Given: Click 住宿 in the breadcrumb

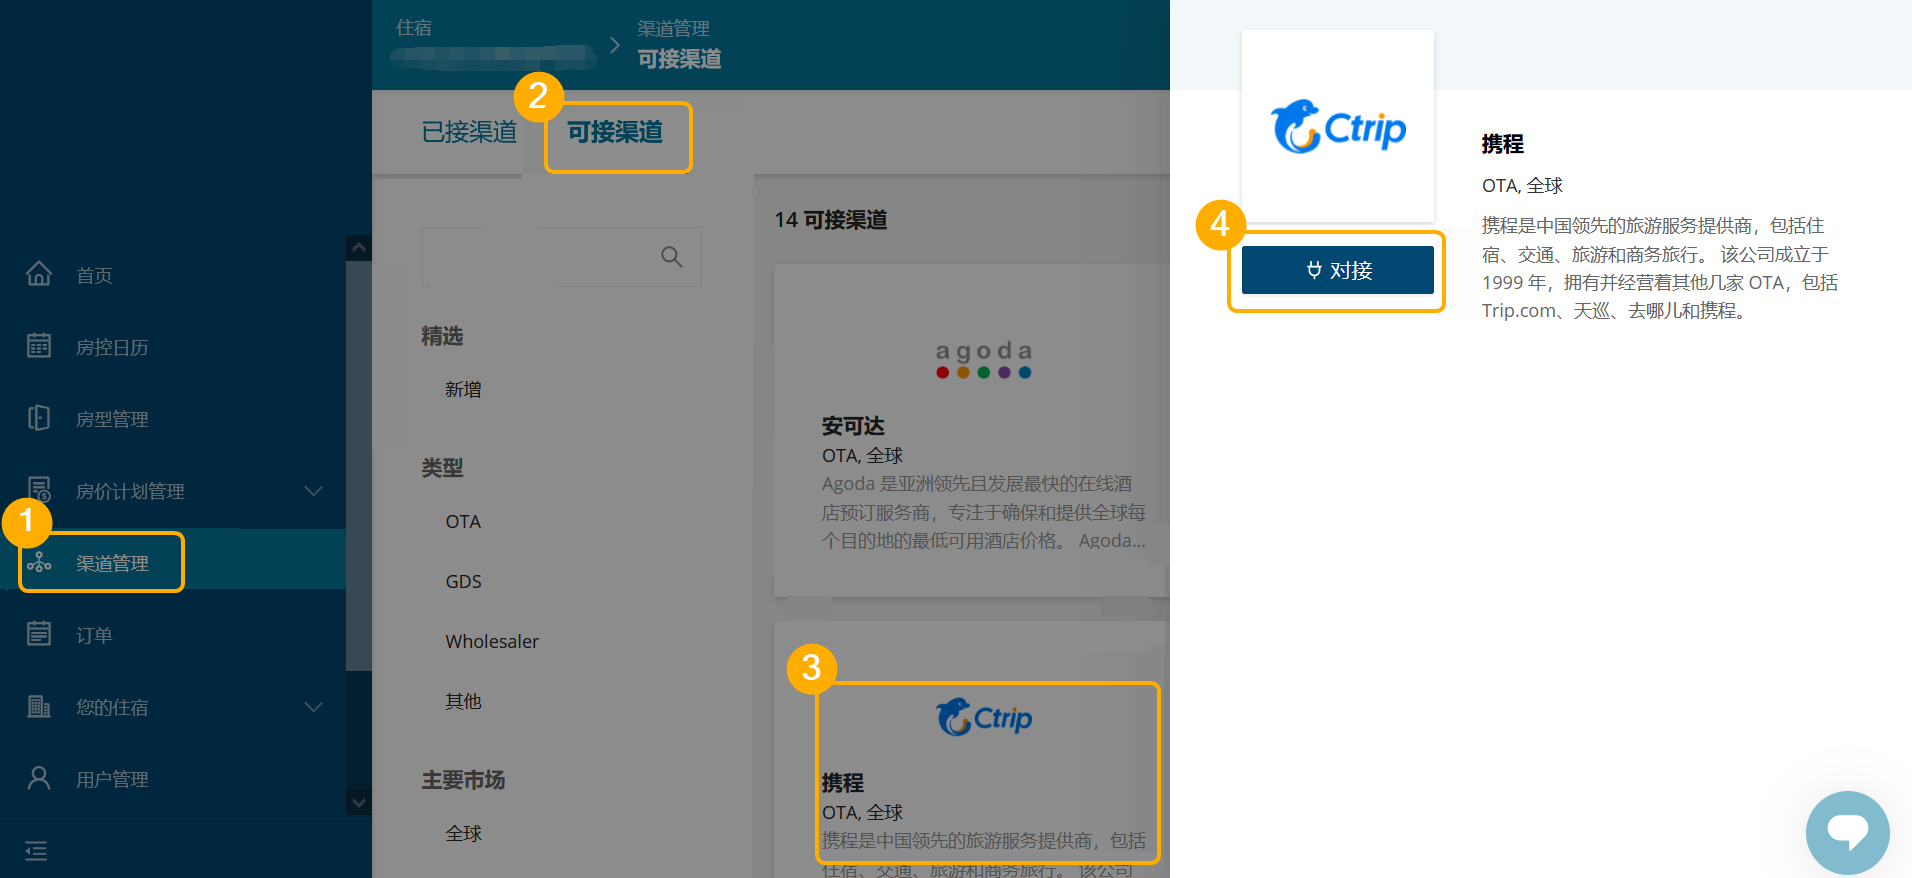Looking at the screenshot, I should 414,28.
